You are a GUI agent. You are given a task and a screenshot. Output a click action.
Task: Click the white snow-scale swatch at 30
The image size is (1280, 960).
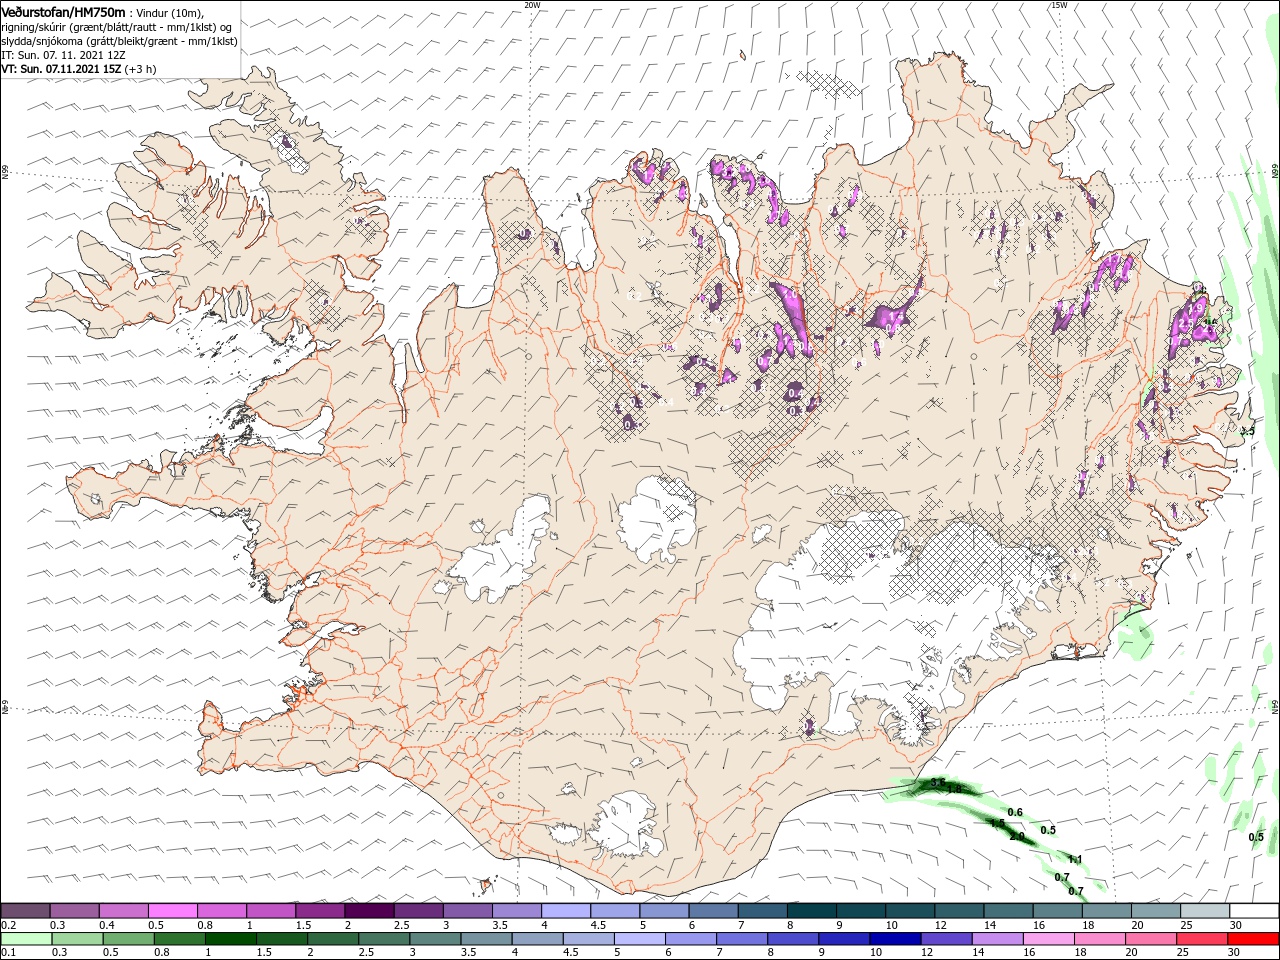tap(1254, 910)
